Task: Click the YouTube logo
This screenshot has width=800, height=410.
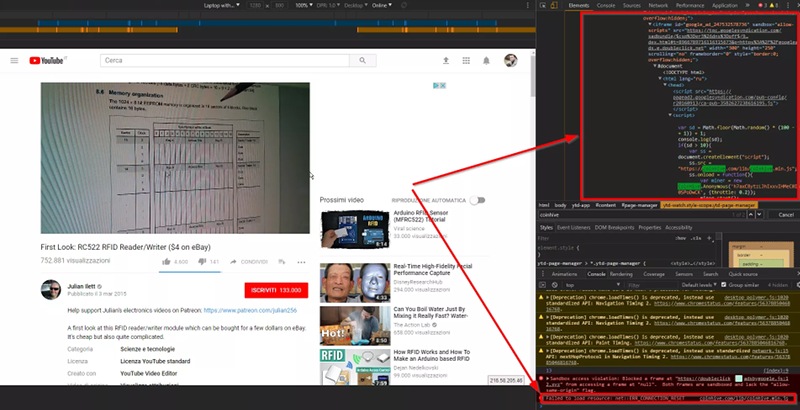Action: coord(47,61)
